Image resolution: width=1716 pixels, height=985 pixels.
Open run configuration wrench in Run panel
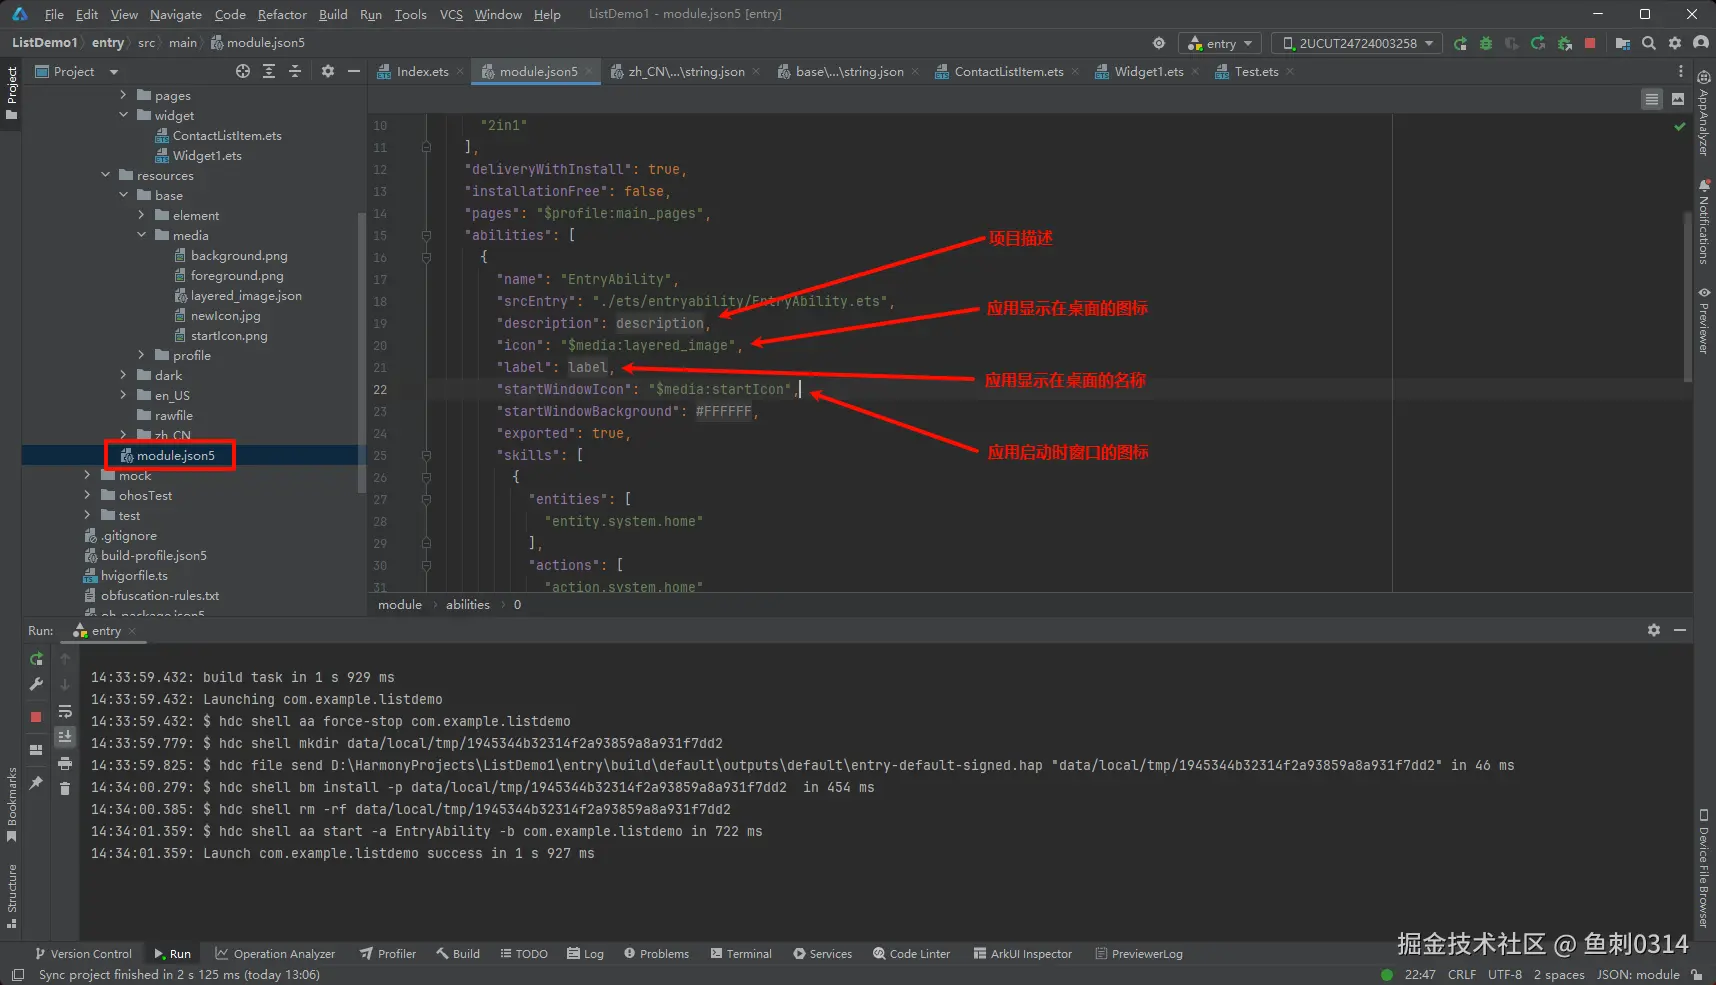tap(36, 685)
